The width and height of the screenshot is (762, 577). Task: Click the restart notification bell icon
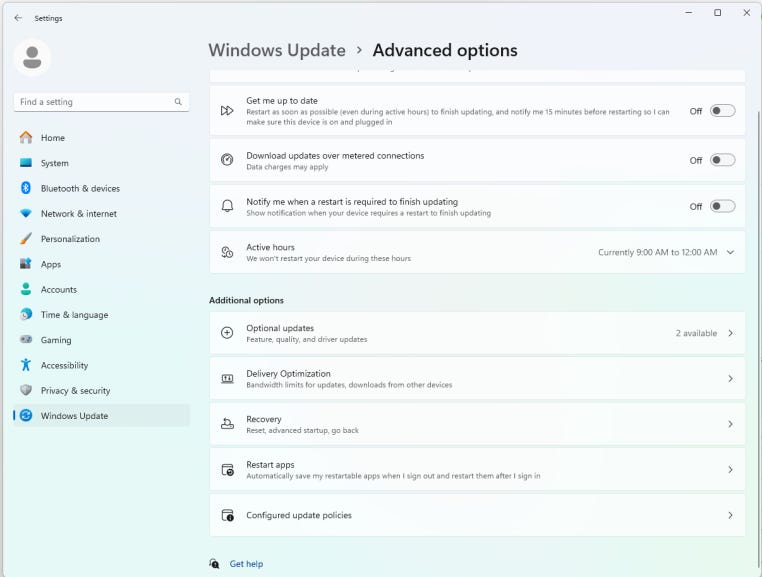tap(227, 206)
